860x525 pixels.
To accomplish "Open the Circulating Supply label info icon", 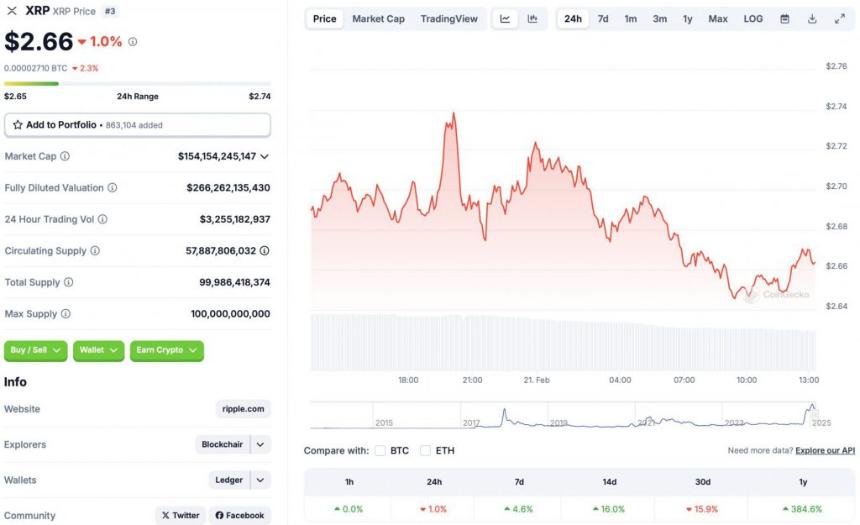I will tap(95, 251).
